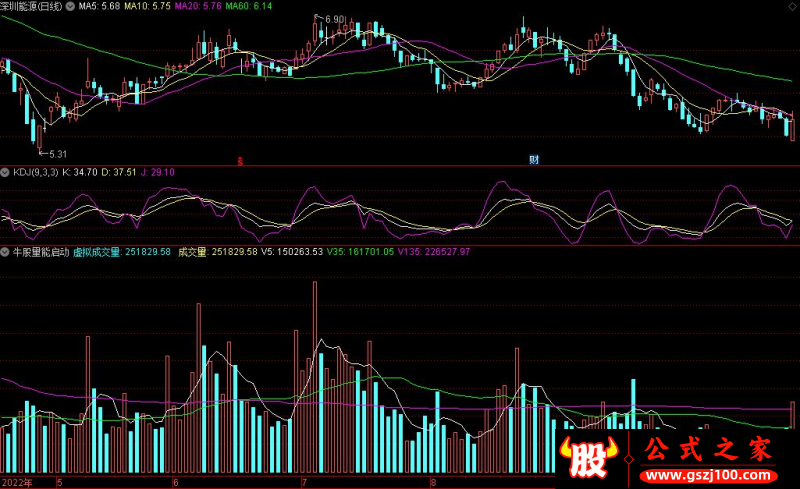
Task: Select the MA60: 6.14 green label
Action: coord(248,7)
